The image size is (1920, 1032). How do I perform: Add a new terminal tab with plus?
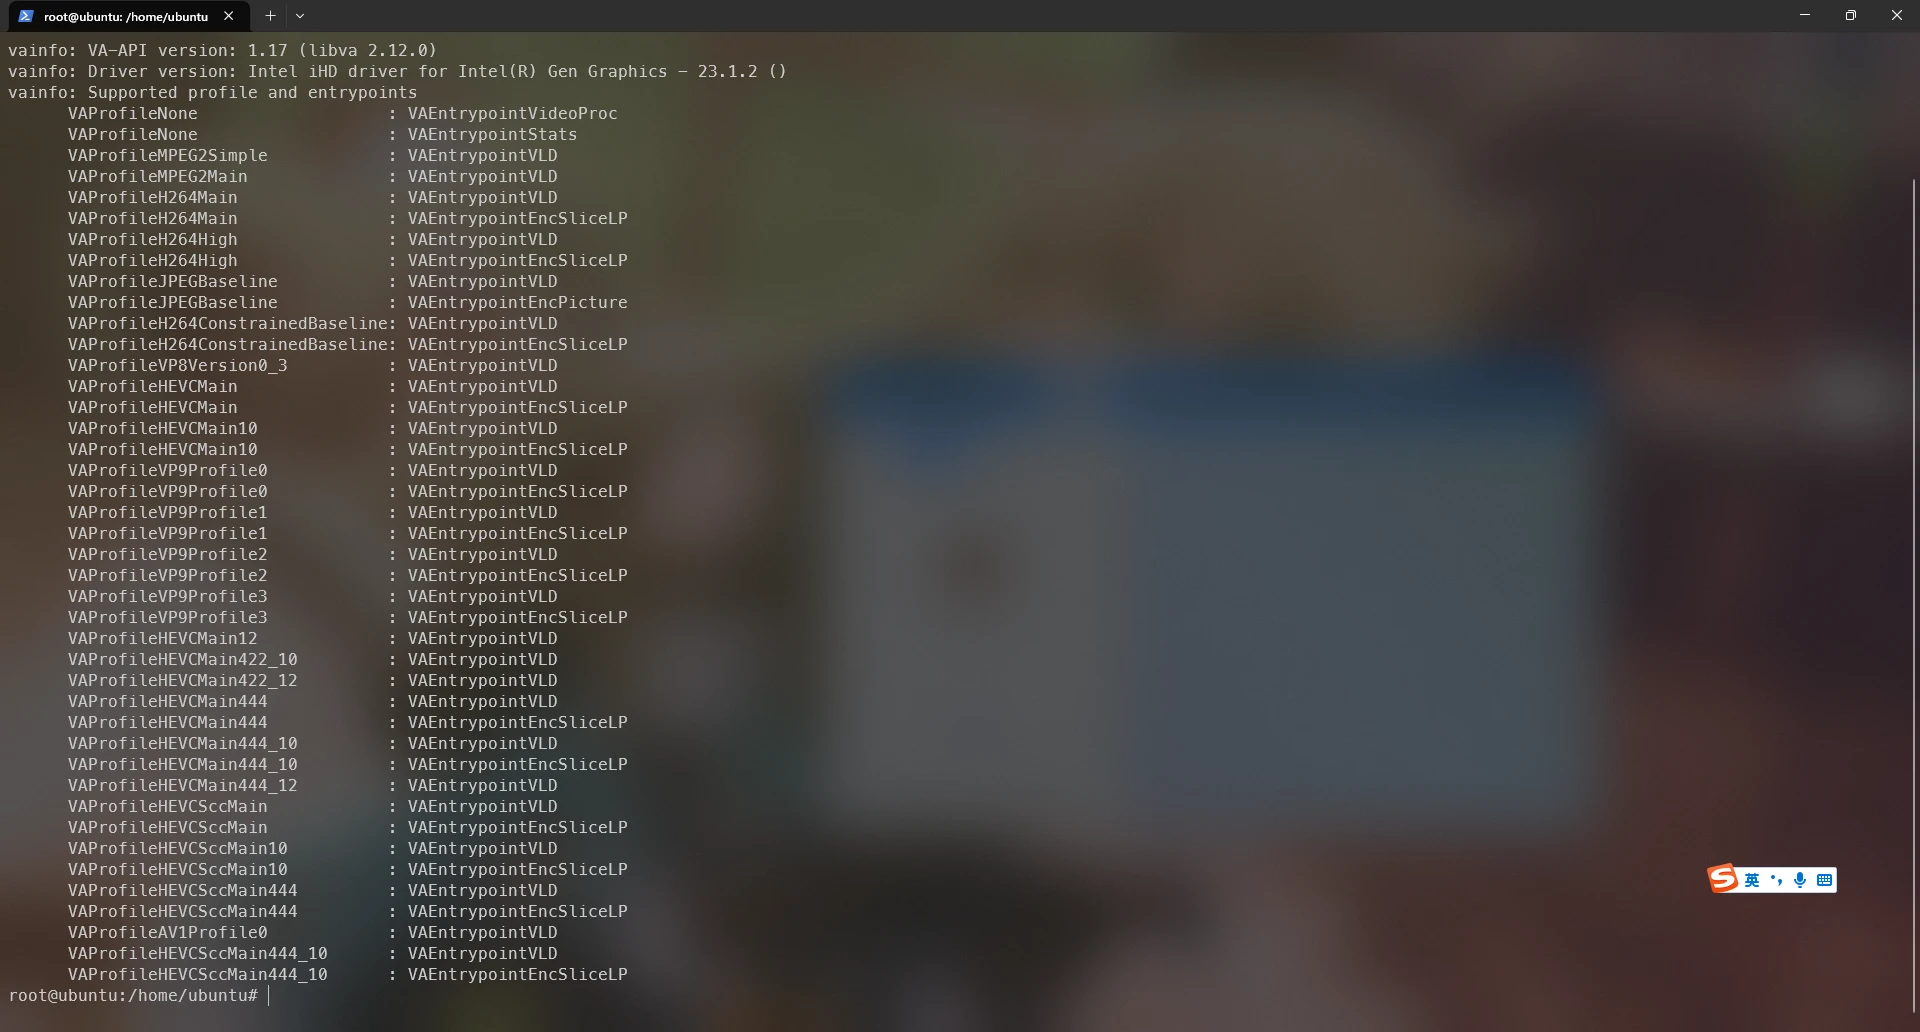click(x=270, y=16)
